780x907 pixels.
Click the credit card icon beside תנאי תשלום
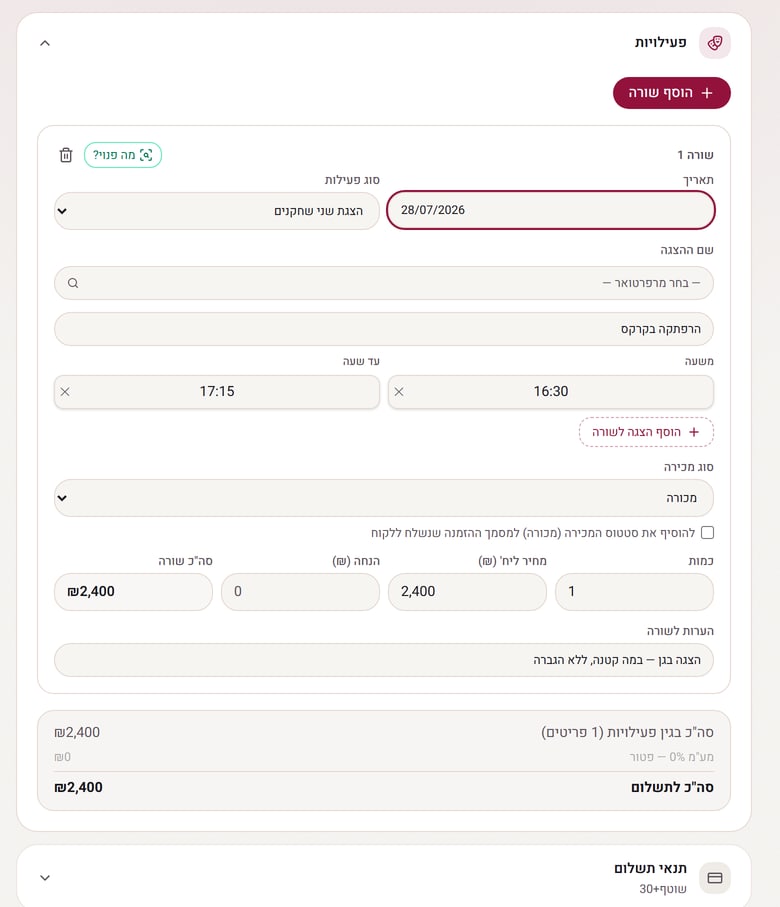tap(715, 878)
